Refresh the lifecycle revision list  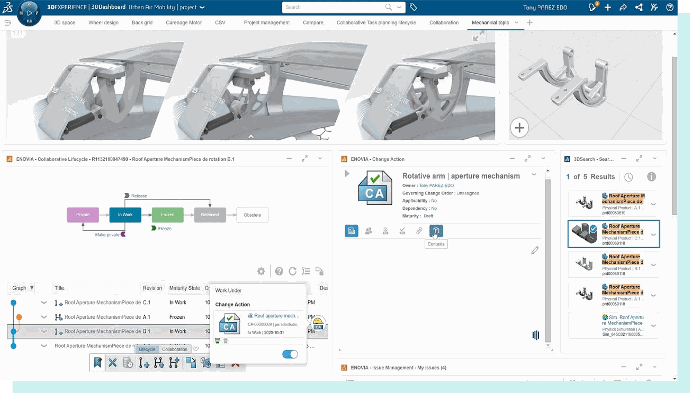(292, 271)
